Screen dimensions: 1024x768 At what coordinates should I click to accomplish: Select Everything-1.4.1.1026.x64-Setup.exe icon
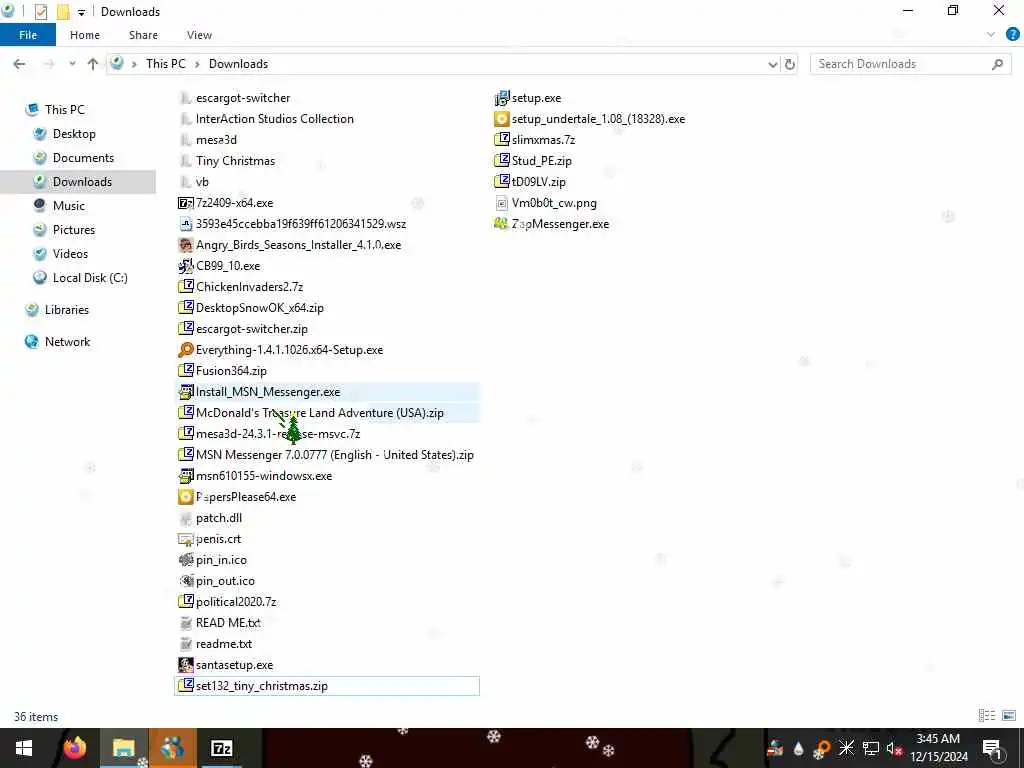186,350
